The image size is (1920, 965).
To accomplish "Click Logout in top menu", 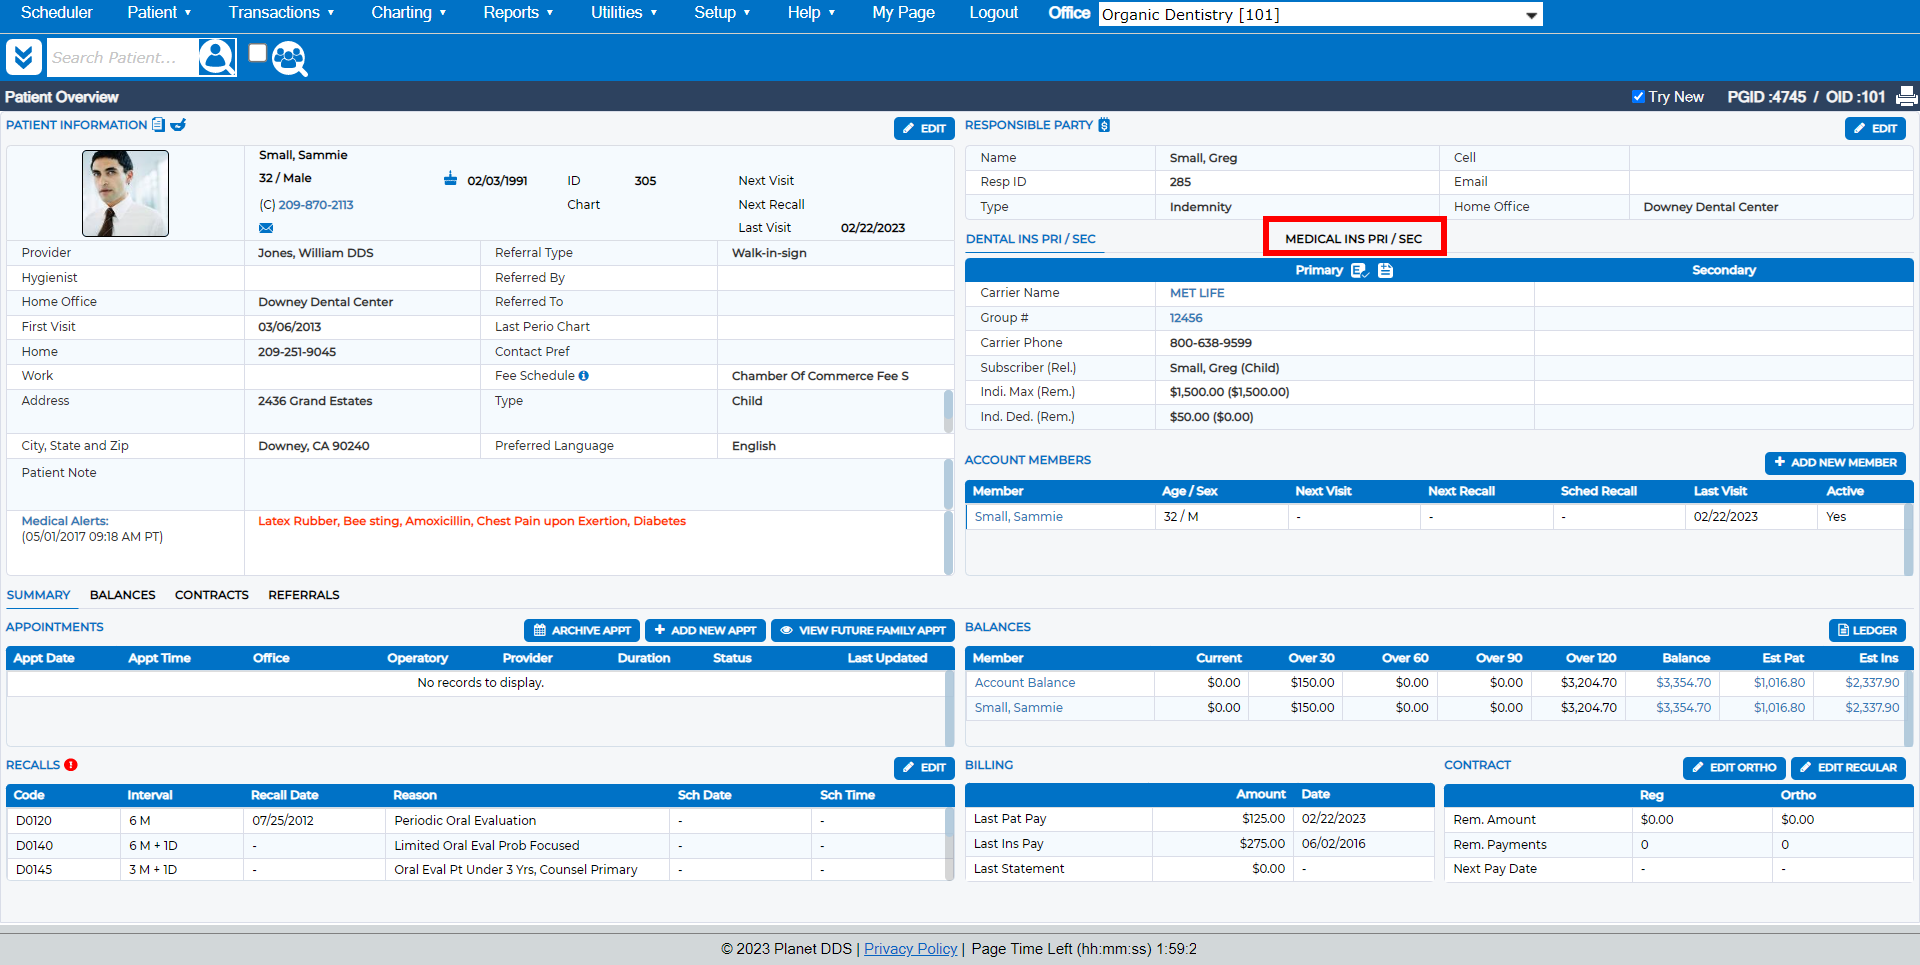I will click(993, 13).
